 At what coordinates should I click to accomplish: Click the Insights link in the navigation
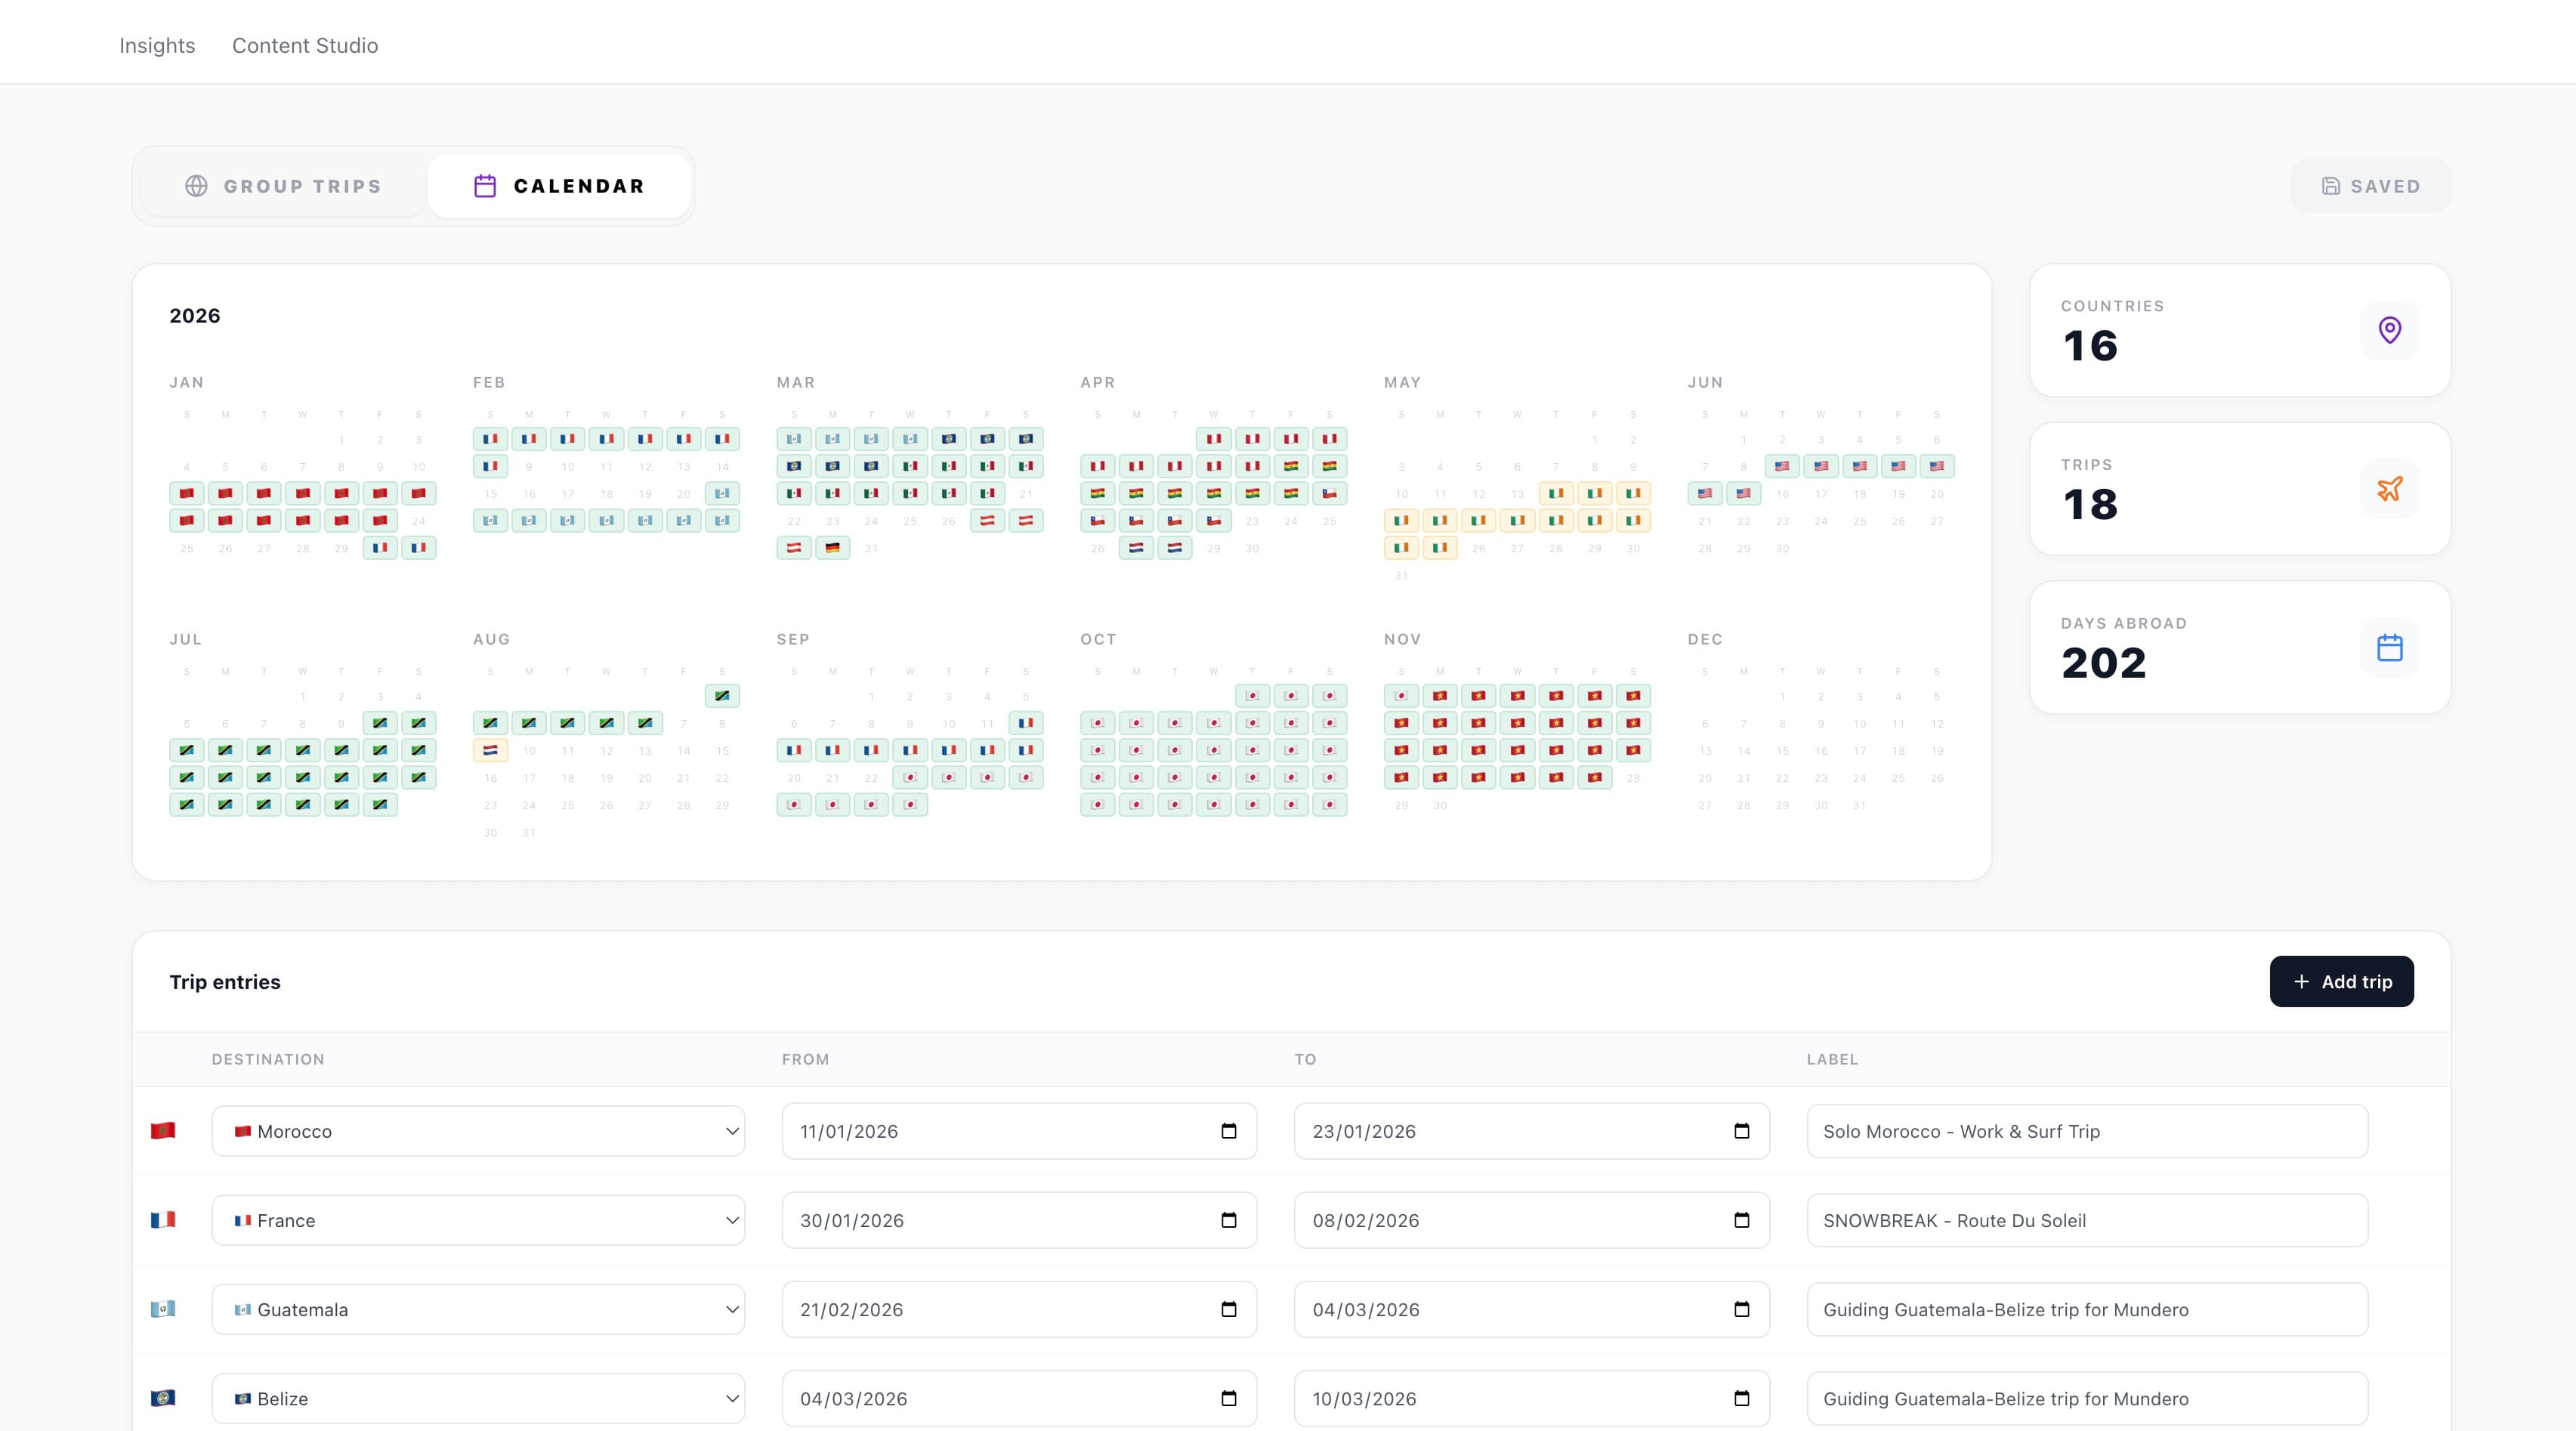coord(156,45)
